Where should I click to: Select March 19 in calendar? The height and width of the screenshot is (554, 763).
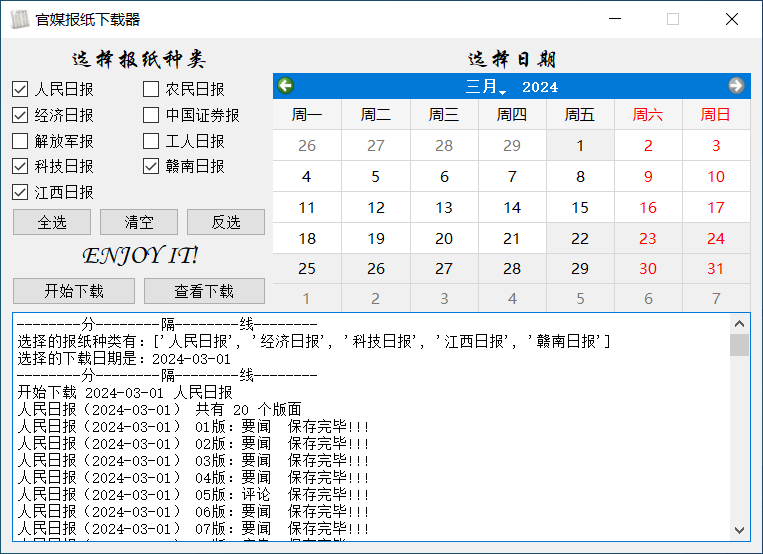coord(376,239)
